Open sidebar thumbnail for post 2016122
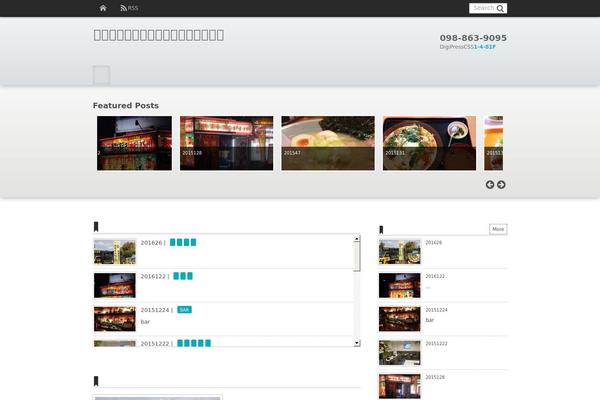This screenshot has height=400, width=600. point(399,286)
